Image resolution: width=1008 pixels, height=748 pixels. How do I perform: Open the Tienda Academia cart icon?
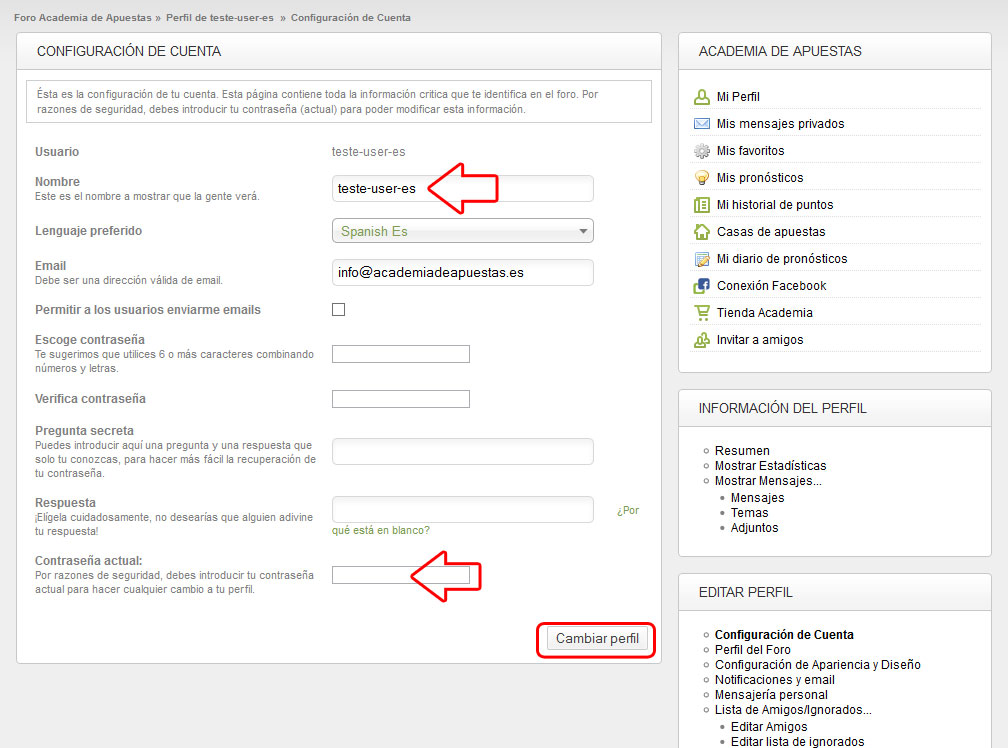coord(702,313)
